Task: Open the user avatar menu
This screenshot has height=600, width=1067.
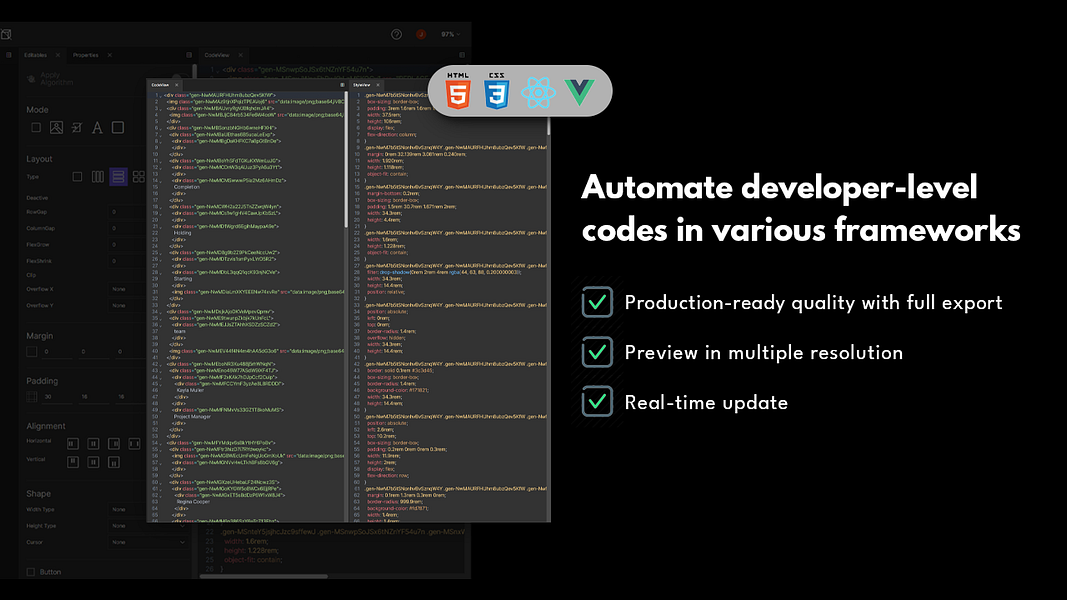Action: 421,34
